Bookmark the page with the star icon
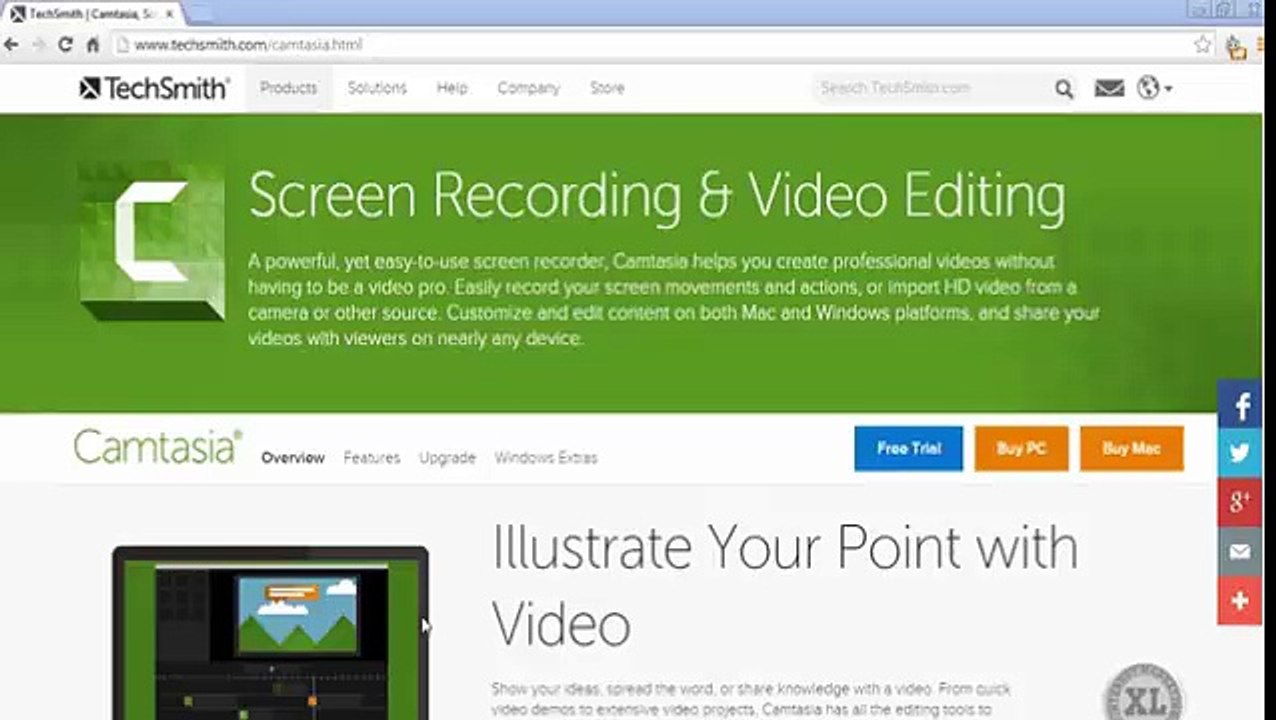1276x720 pixels. 1202,45
